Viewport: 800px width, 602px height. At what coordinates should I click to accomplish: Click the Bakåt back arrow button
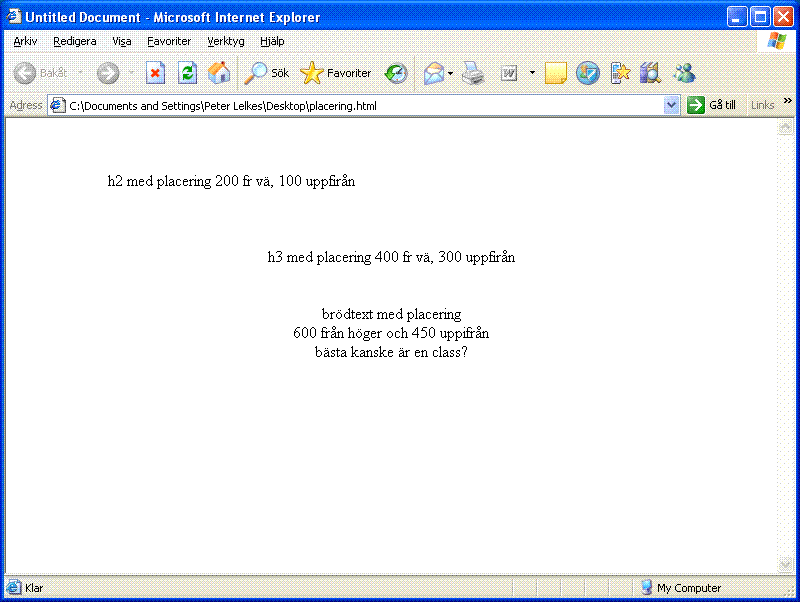(x=40, y=73)
